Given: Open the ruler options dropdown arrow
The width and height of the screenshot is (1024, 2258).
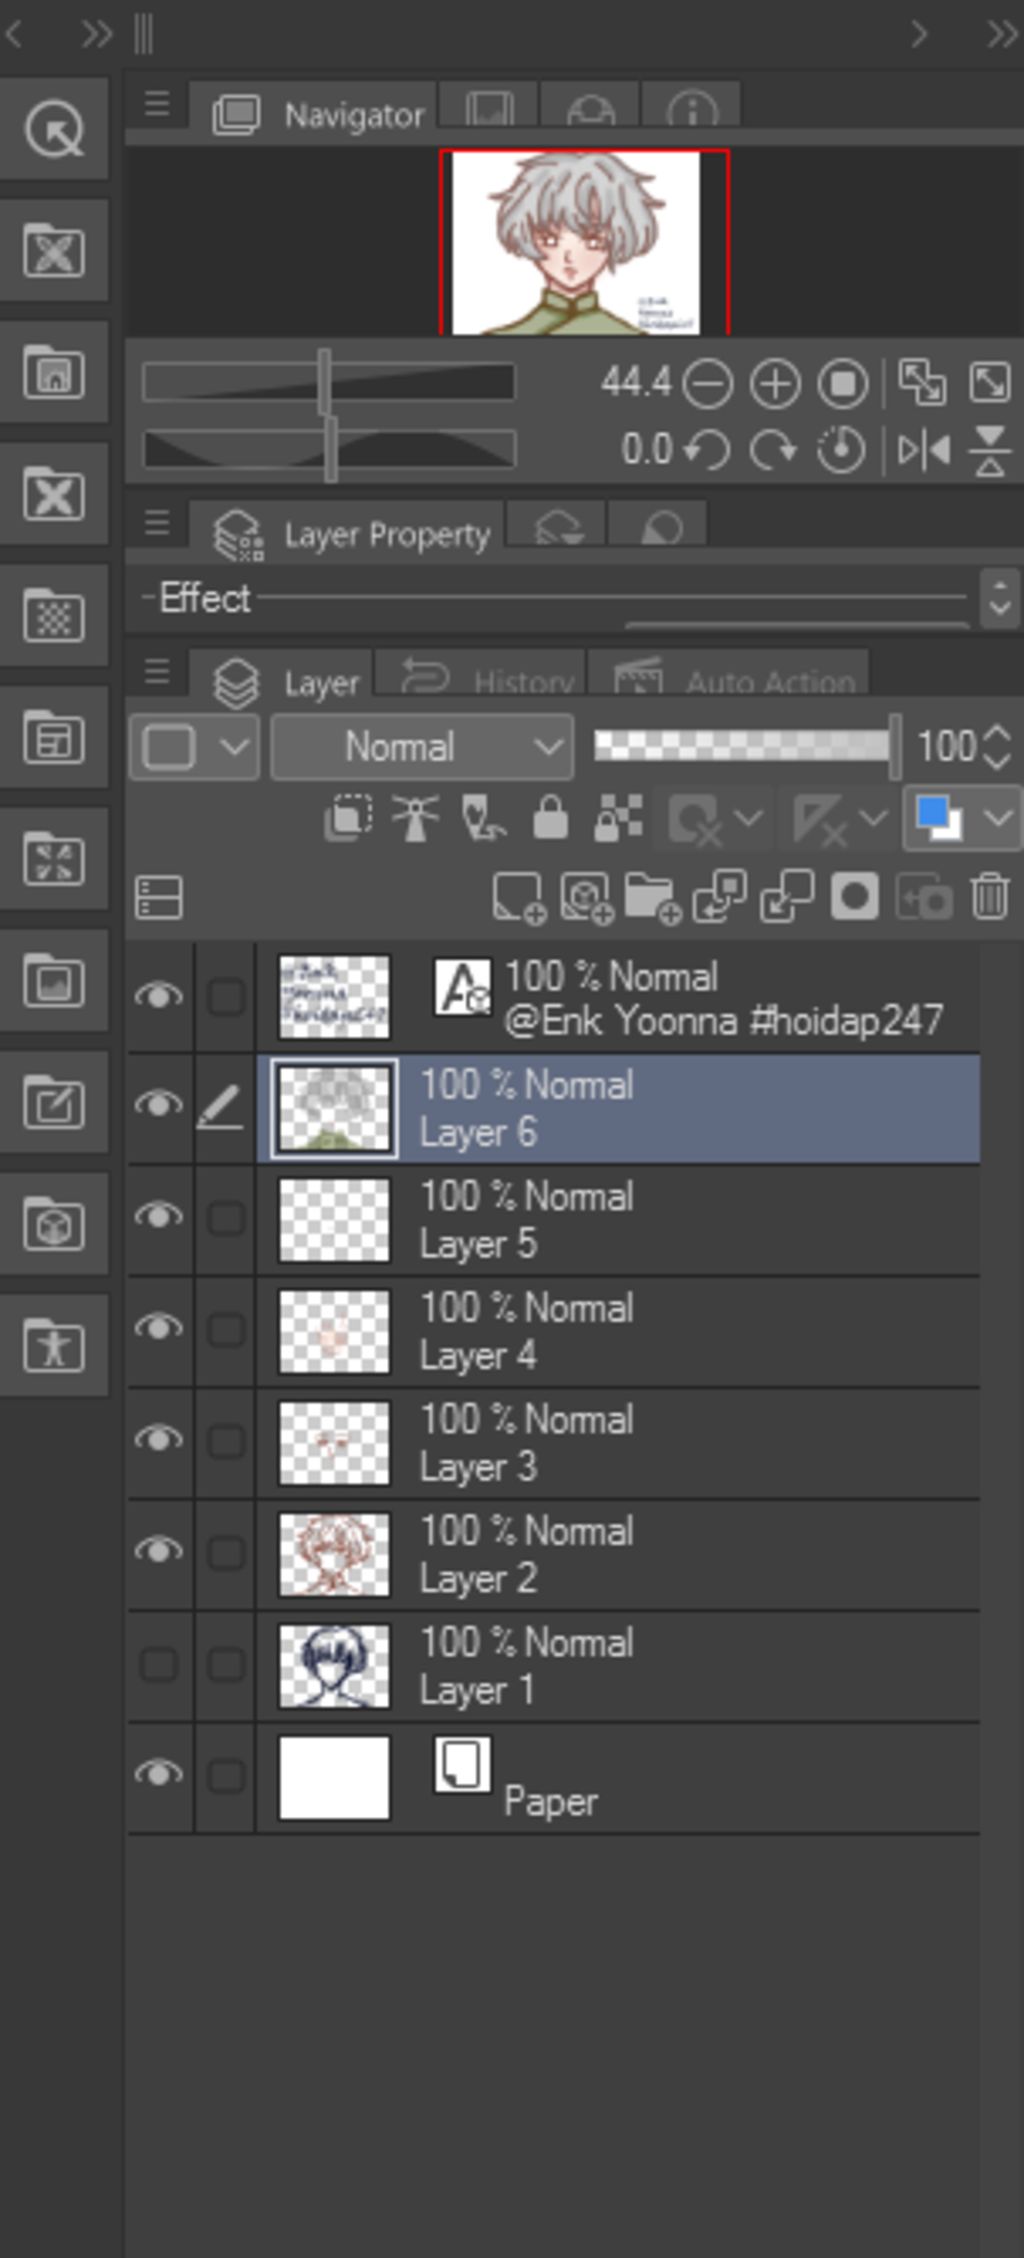Looking at the screenshot, I should pyautogui.click(x=873, y=818).
